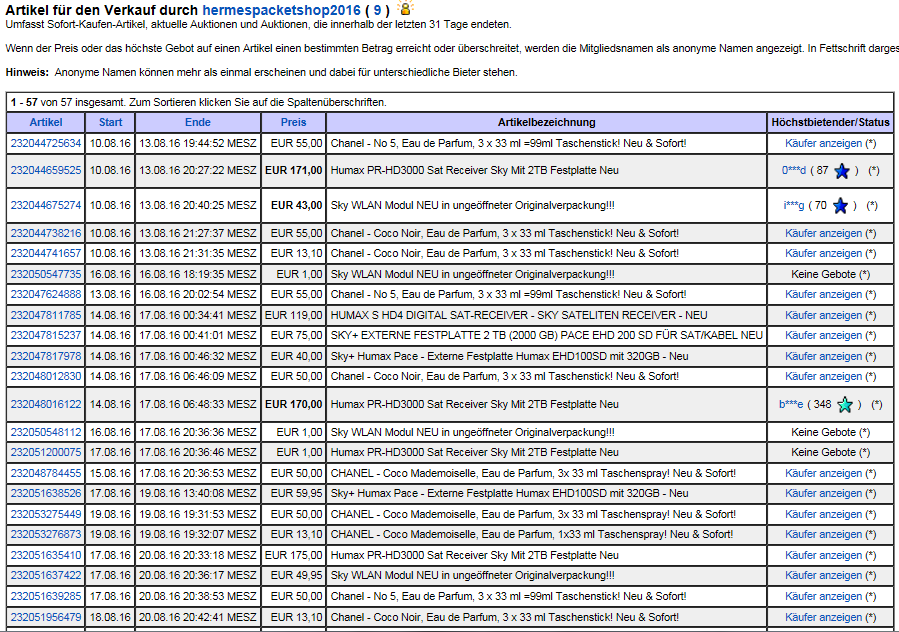This screenshot has height=632, width=899.
Task: Click Keine Gebote in the 232051200075 row
Action: (823, 452)
